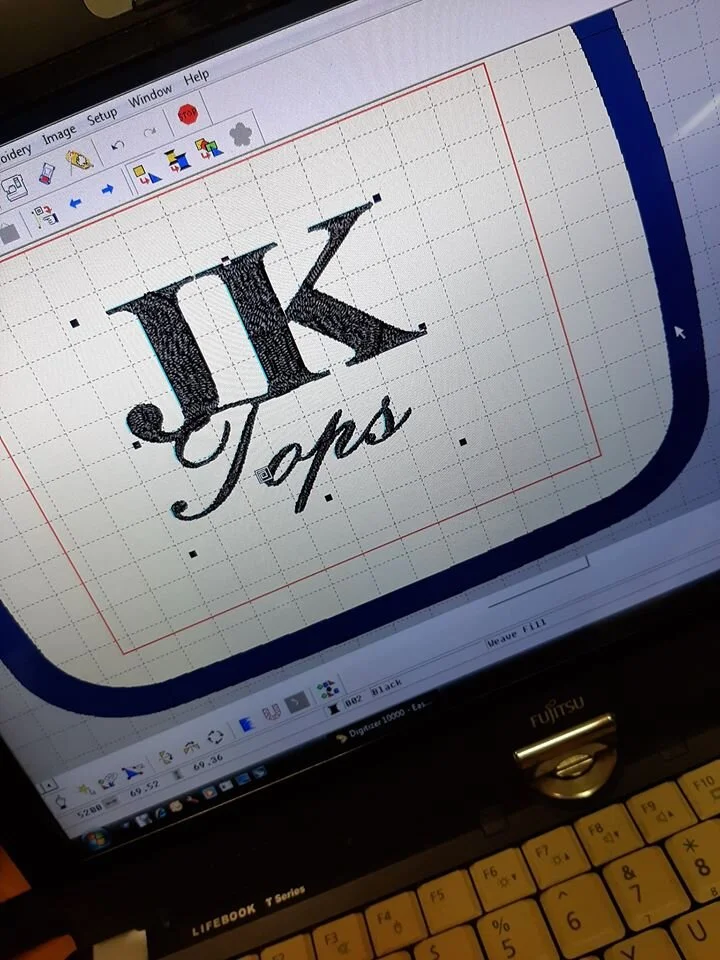Click the yellow embroidery hoop icon
The image size is (720, 960).
point(80,160)
